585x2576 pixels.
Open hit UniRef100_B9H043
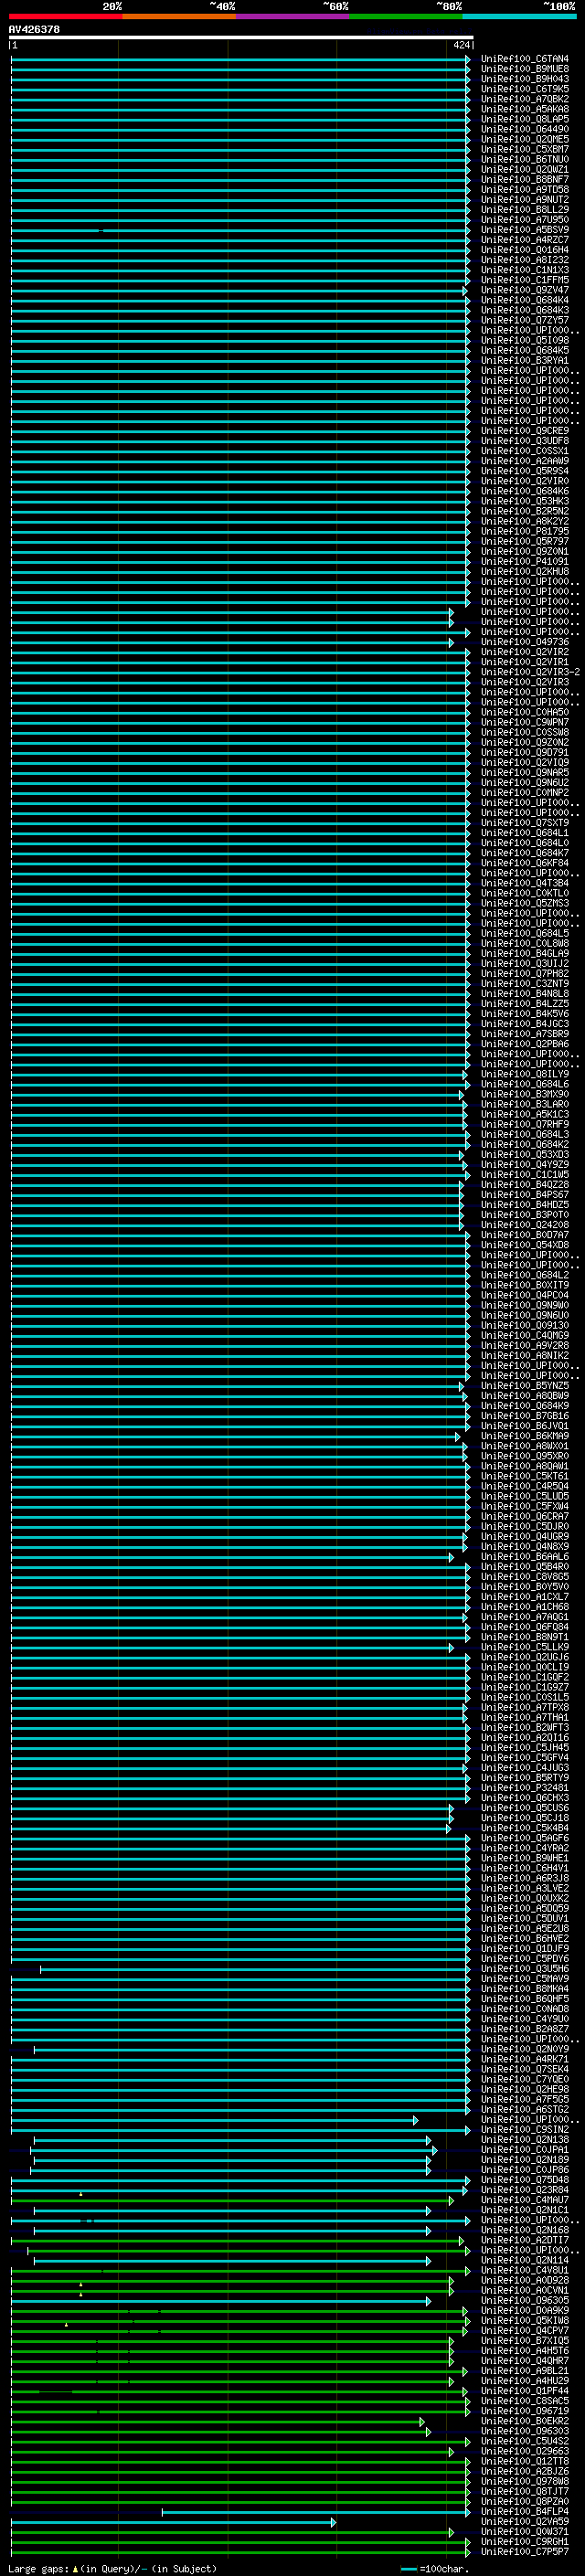(x=524, y=79)
